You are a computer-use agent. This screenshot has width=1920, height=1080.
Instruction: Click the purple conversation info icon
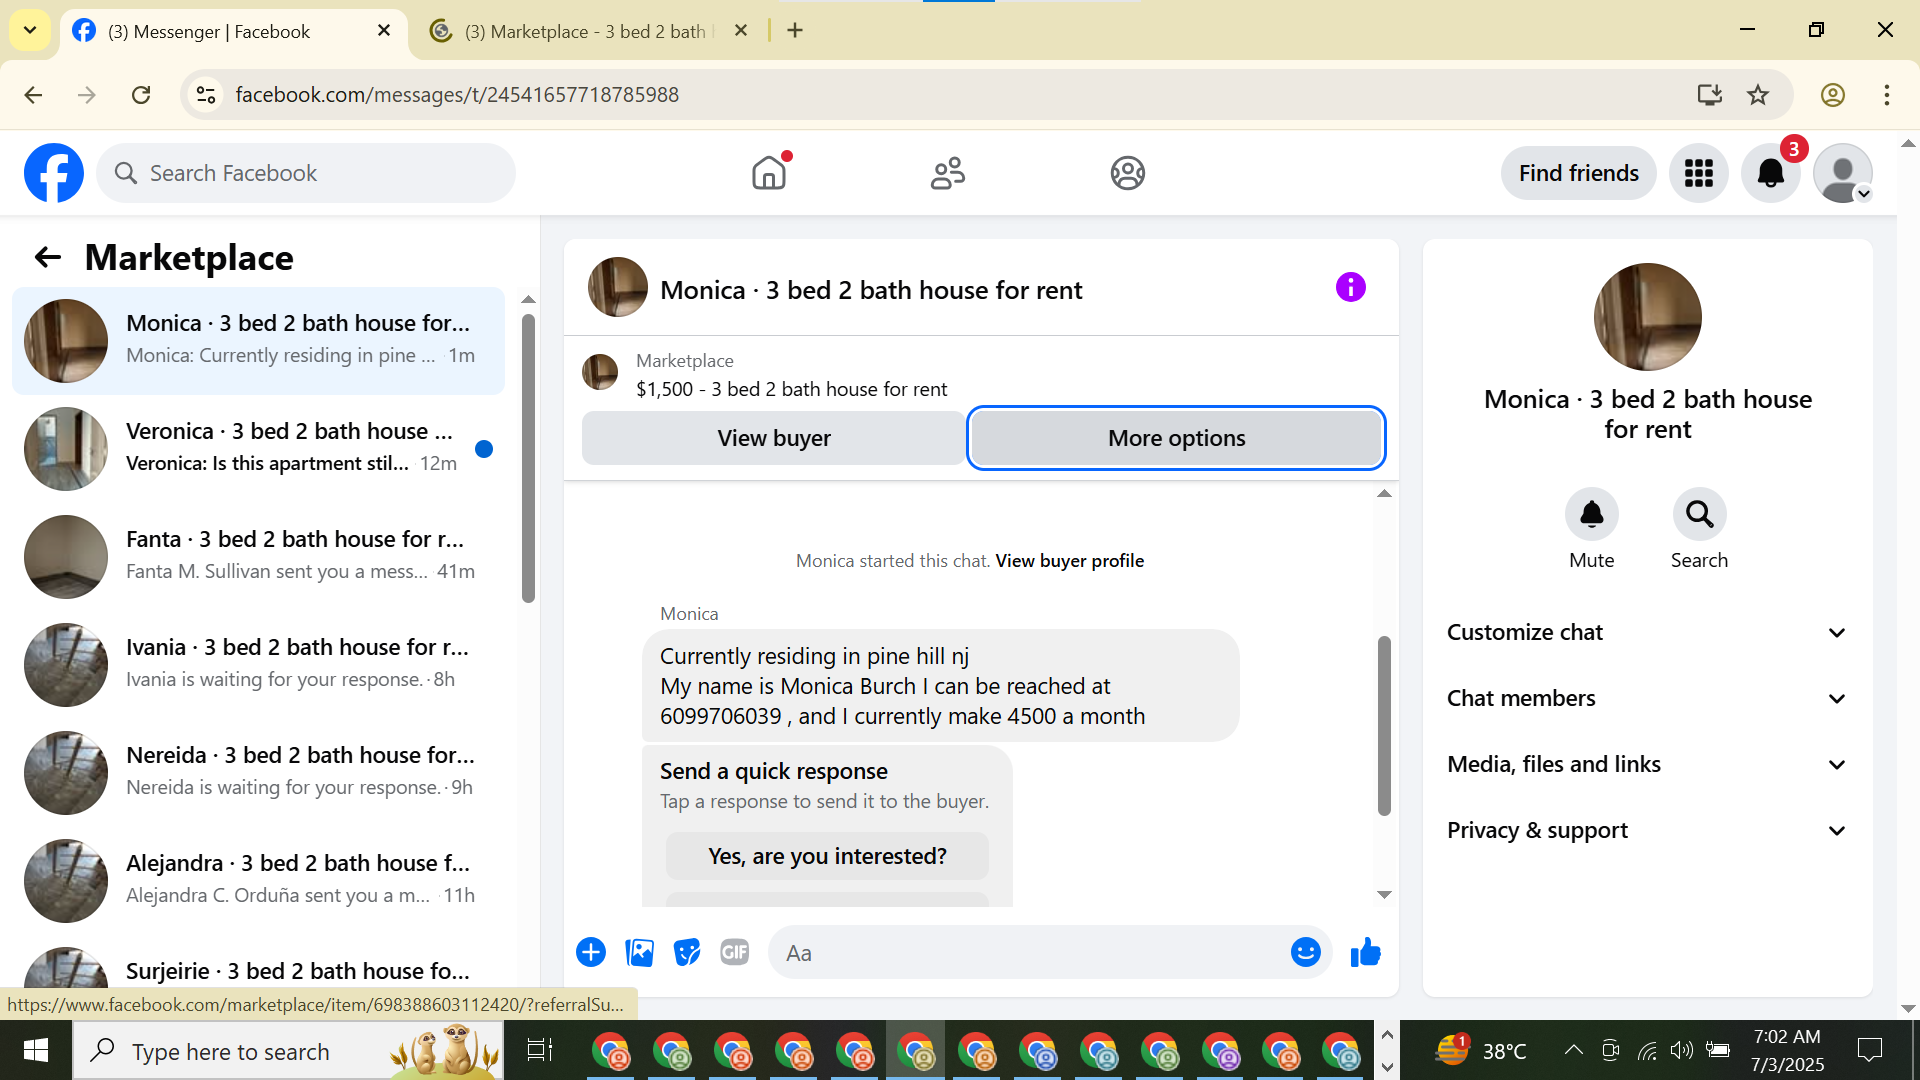pos(1350,288)
